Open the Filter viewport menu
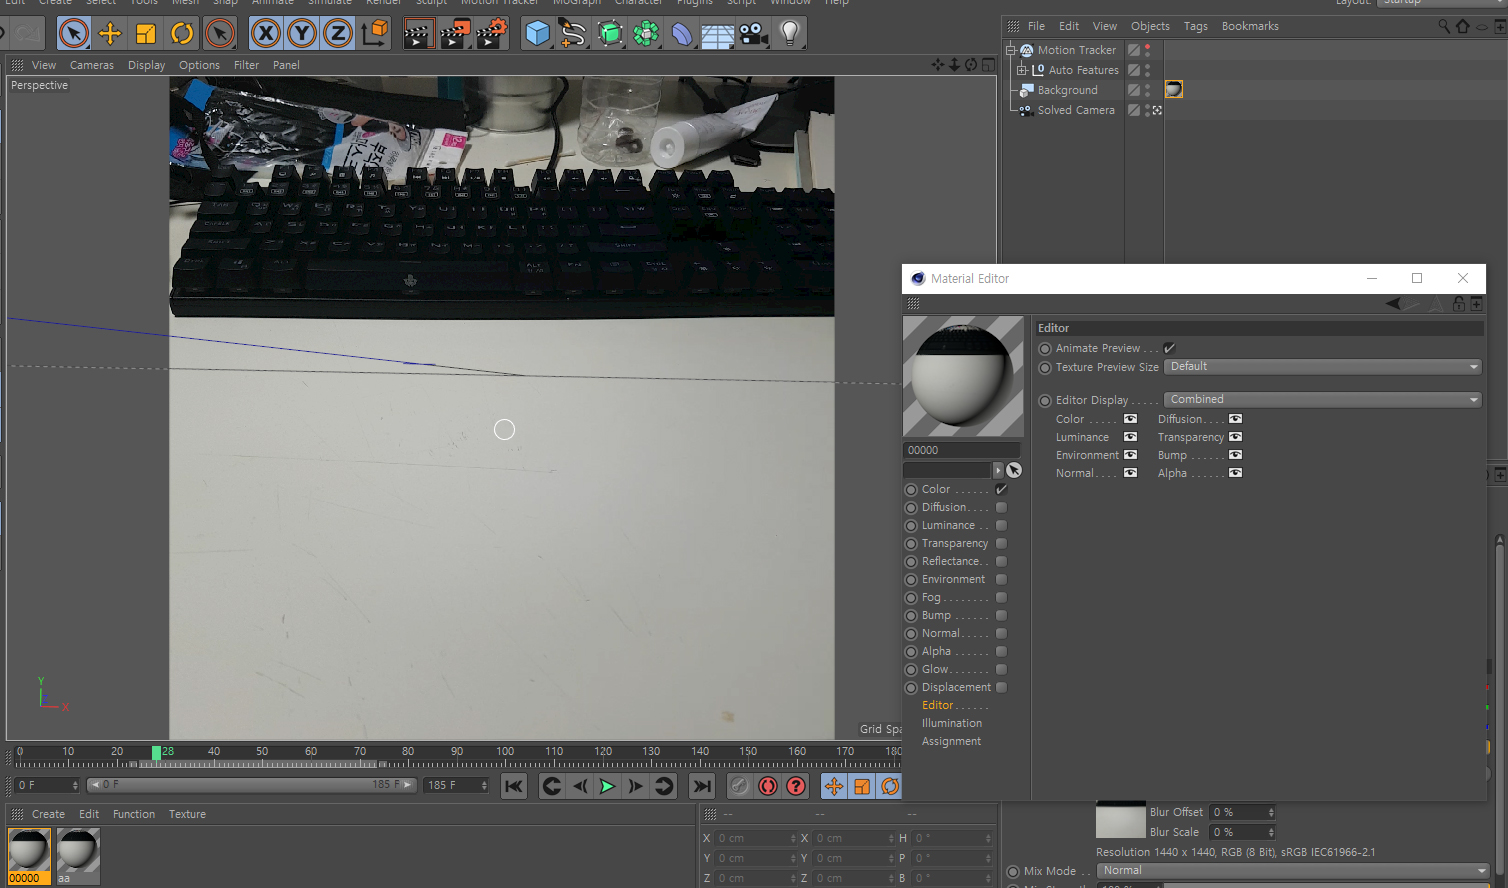The height and width of the screenshot is (888, 1508). coord(246,65)
